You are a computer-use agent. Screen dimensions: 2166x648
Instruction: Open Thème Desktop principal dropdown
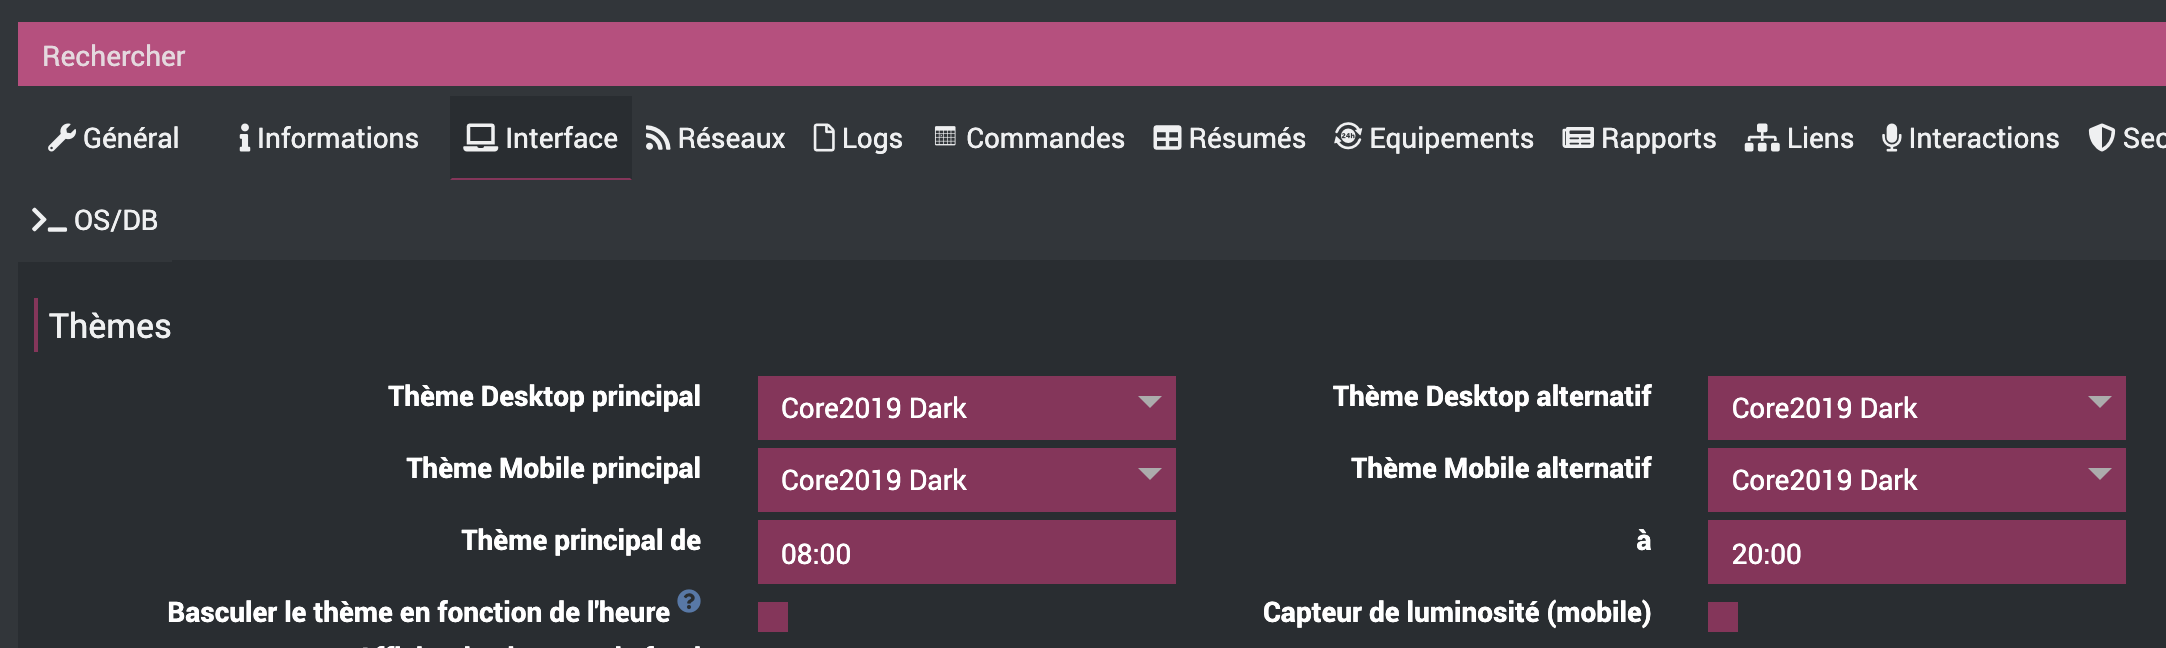[966, 408]
